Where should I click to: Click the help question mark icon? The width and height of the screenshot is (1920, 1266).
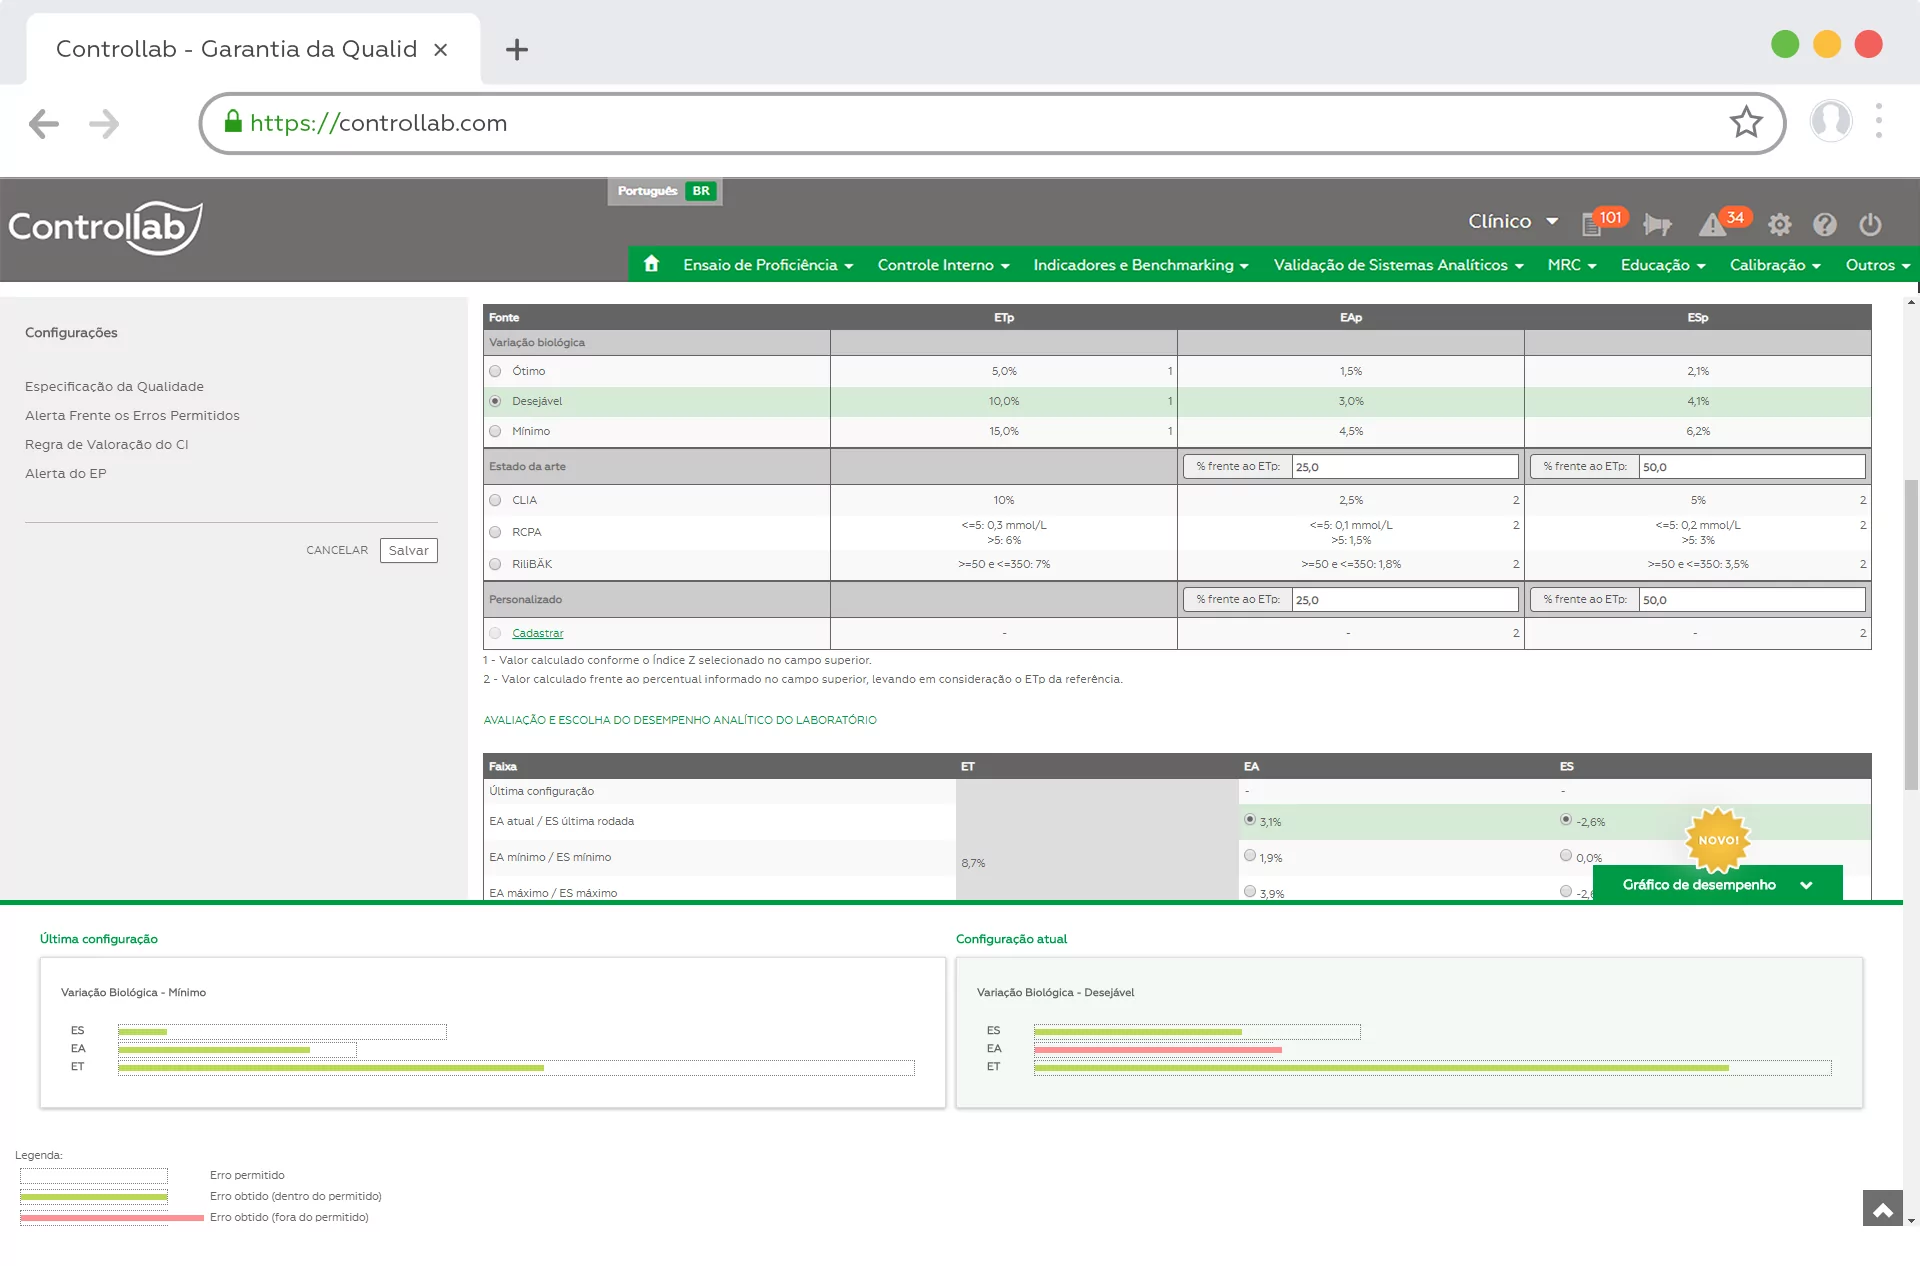click(1825, 225)
